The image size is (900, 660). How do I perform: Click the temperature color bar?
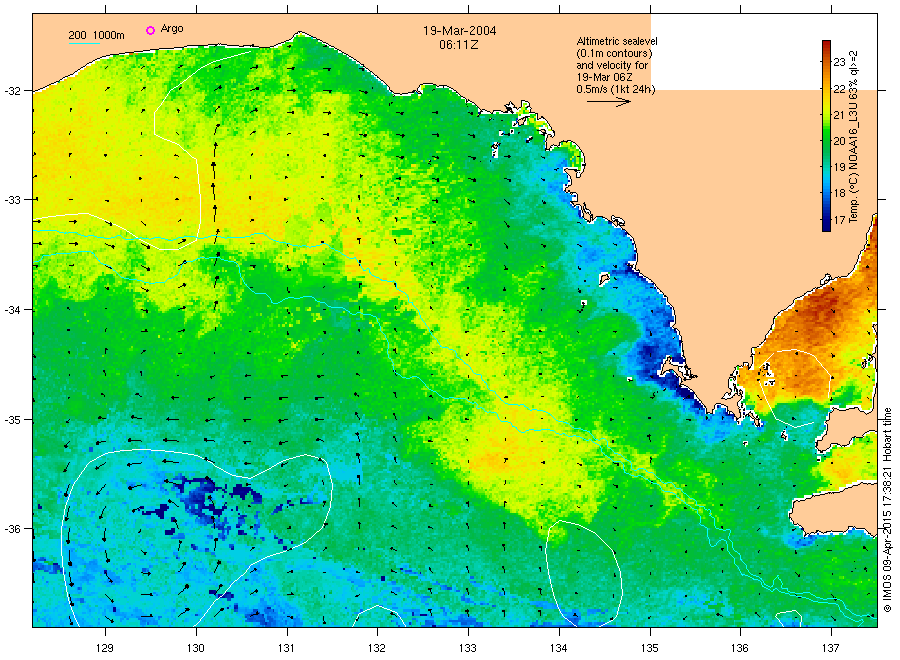tap(826, 135)
